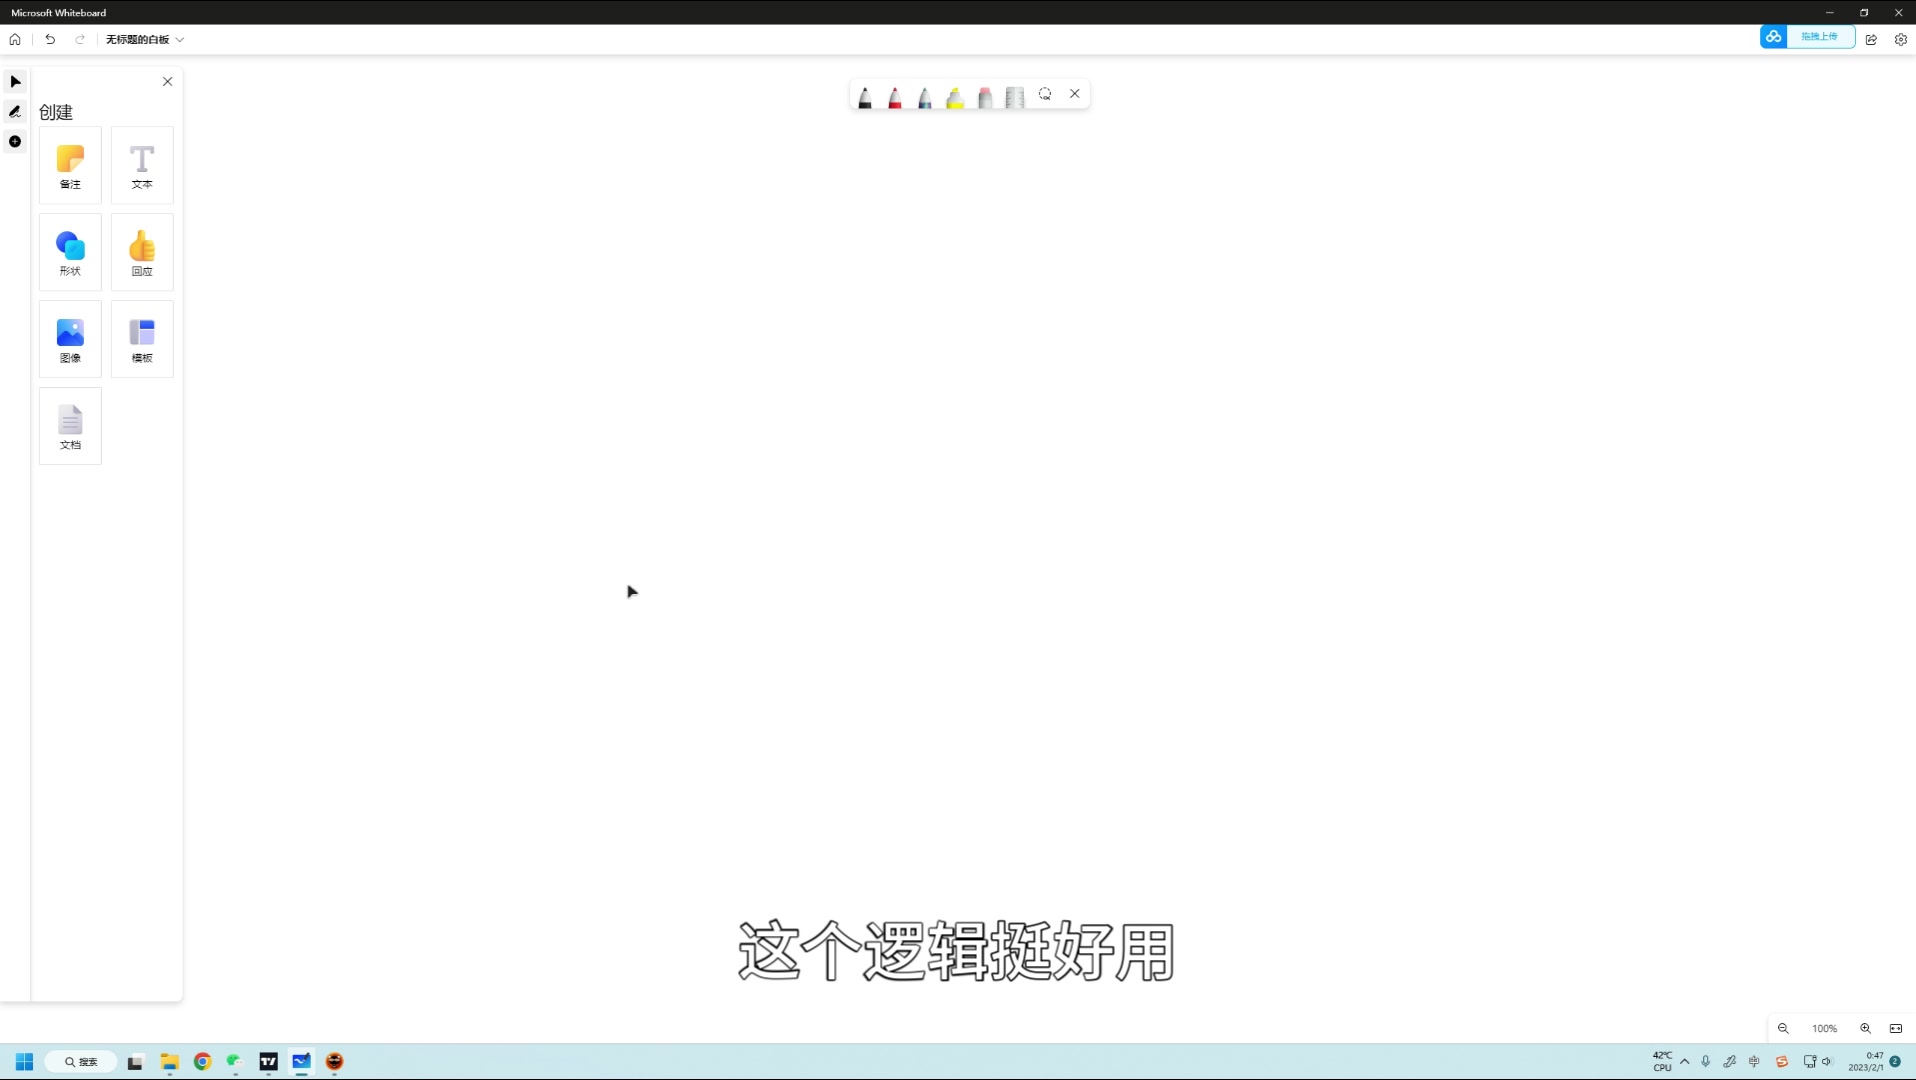Image resolution: width=1916 pixels, height=1080 pixels.
Task: Choose the select pointer mode
Action: pyautogui.click(x=15, y=82)
